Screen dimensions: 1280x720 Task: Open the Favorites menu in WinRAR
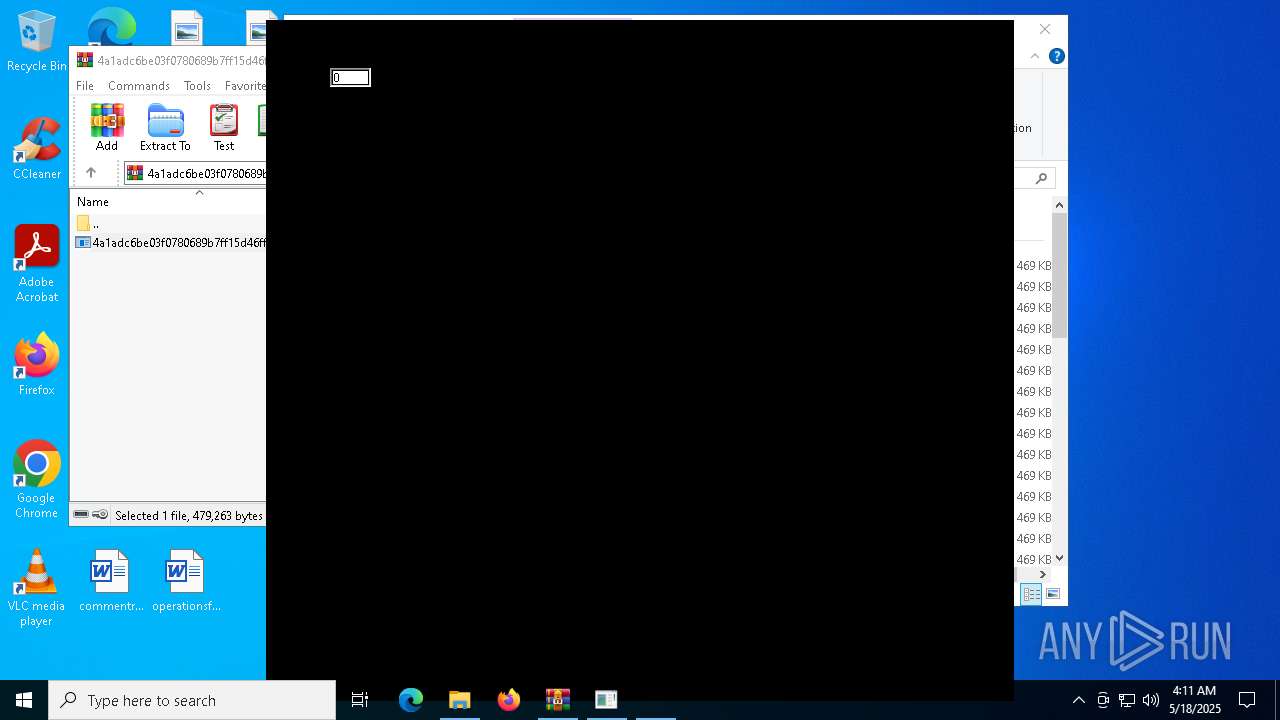click(x=245, y=86)
